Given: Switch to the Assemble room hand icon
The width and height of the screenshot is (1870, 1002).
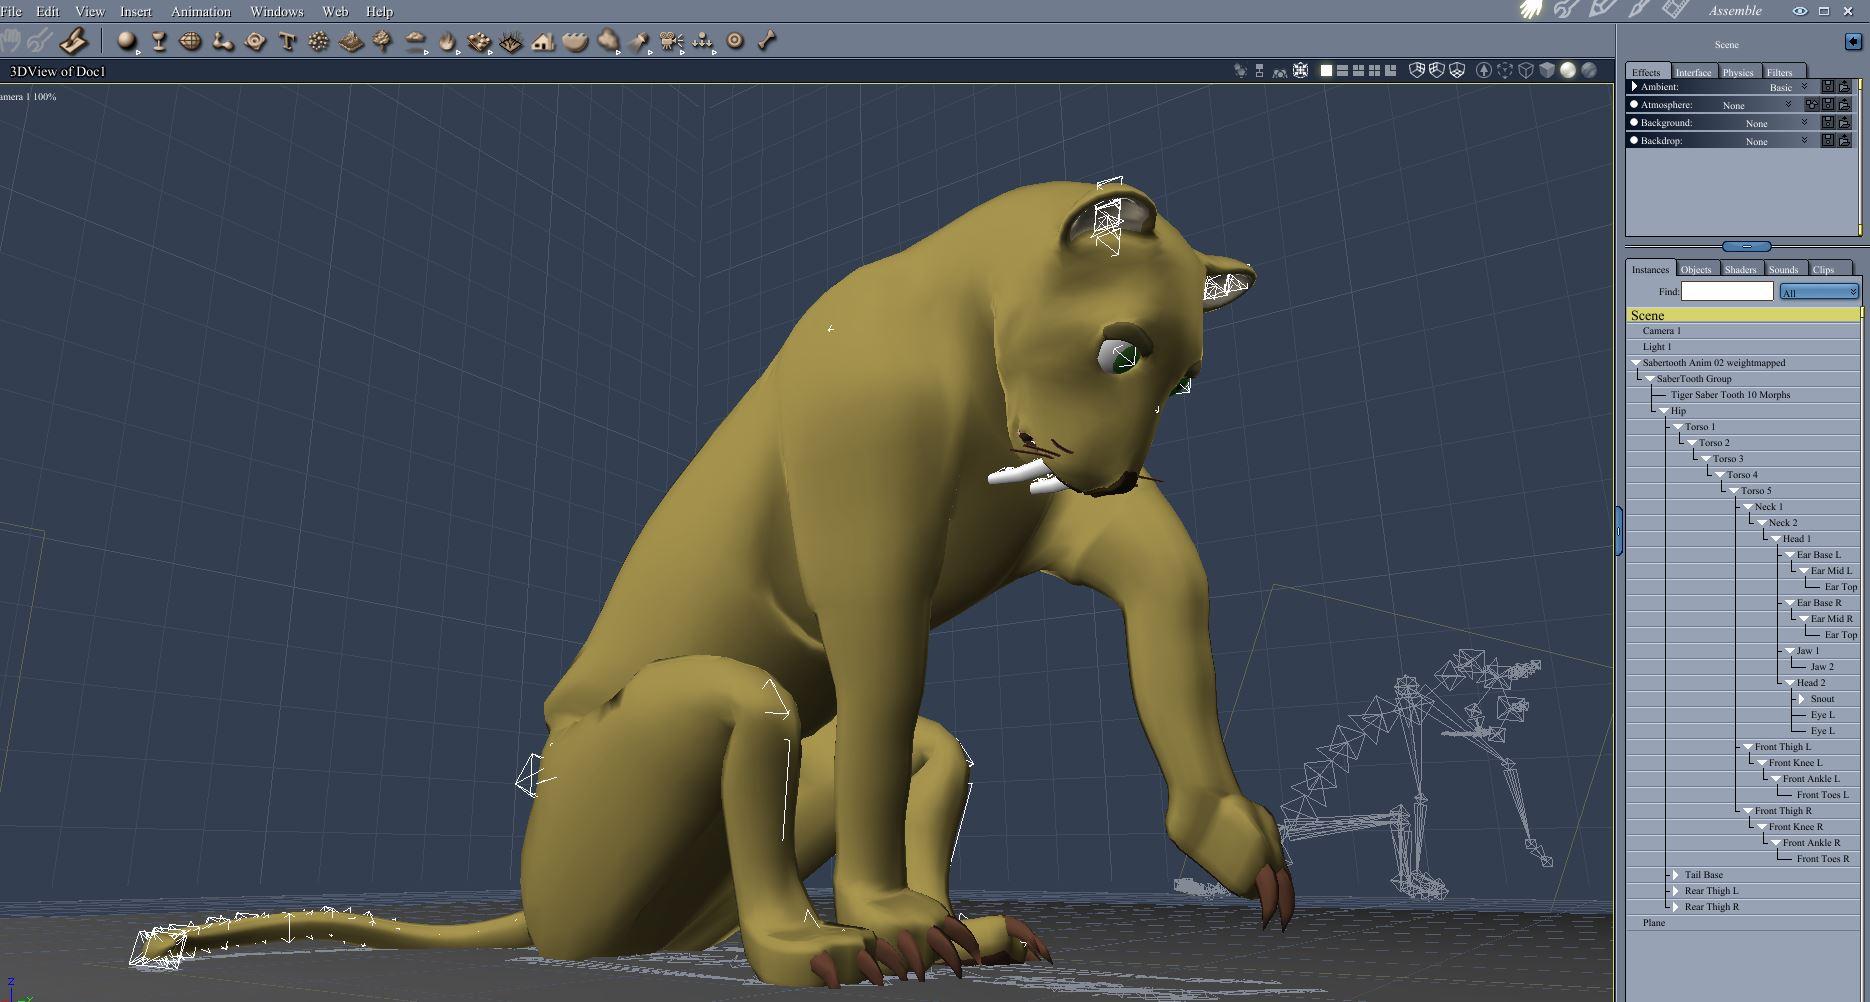Looking at the screenshot, I should (1531, 10).
